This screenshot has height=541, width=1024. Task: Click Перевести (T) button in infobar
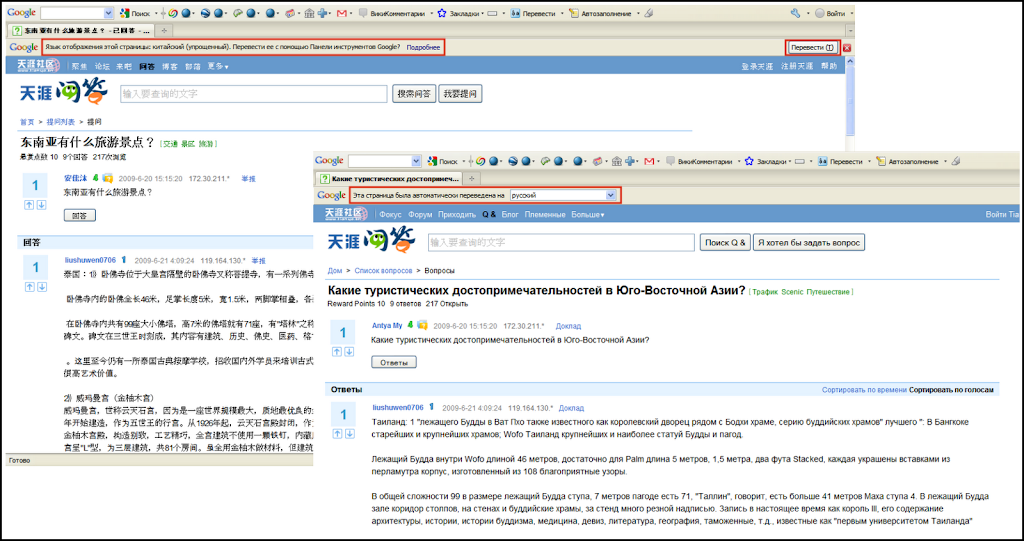pos(812,48)
